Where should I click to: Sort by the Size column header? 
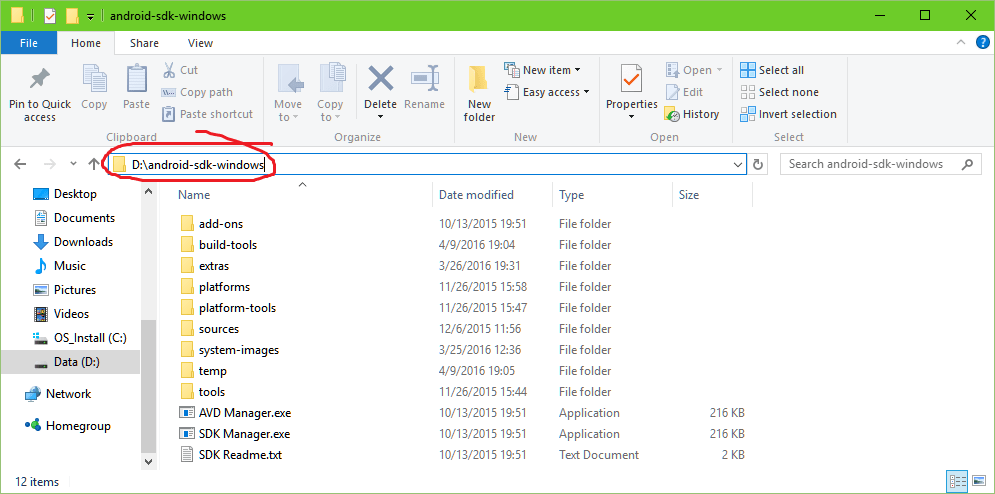[x=689, y=195]
